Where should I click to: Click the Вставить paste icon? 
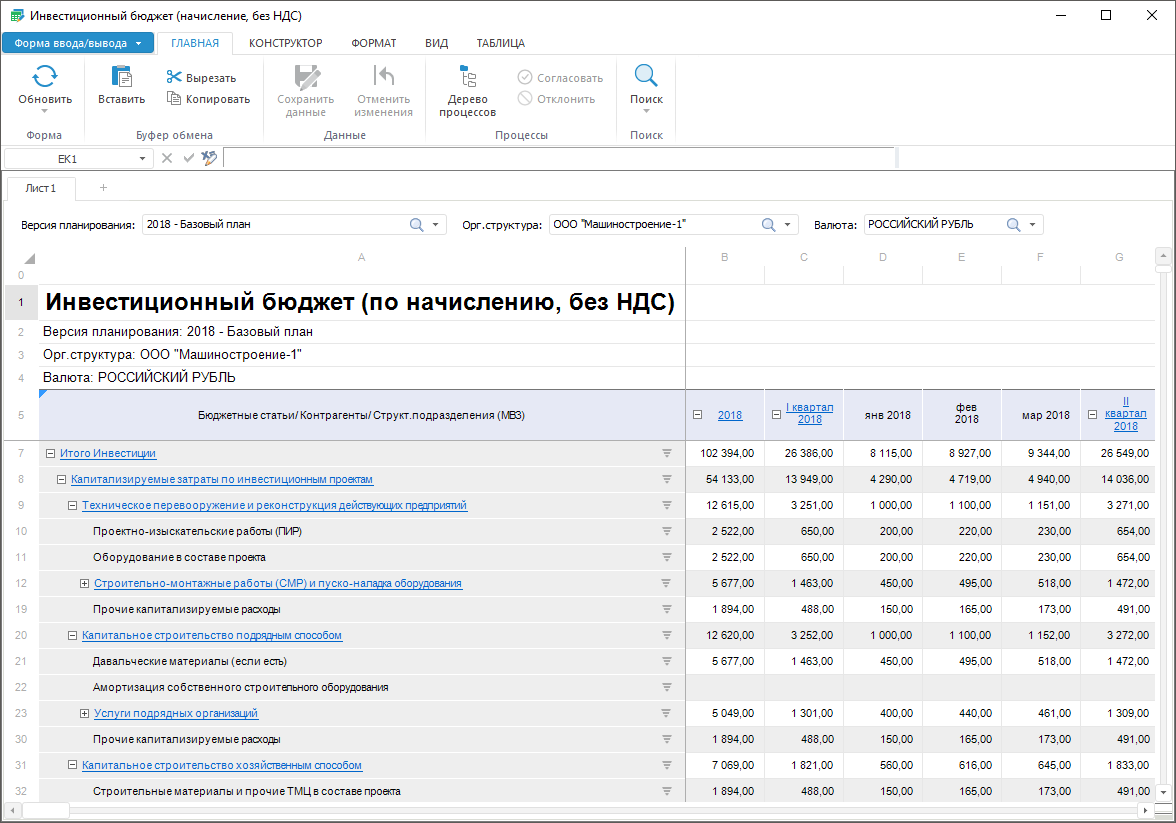tap(121, 77)
